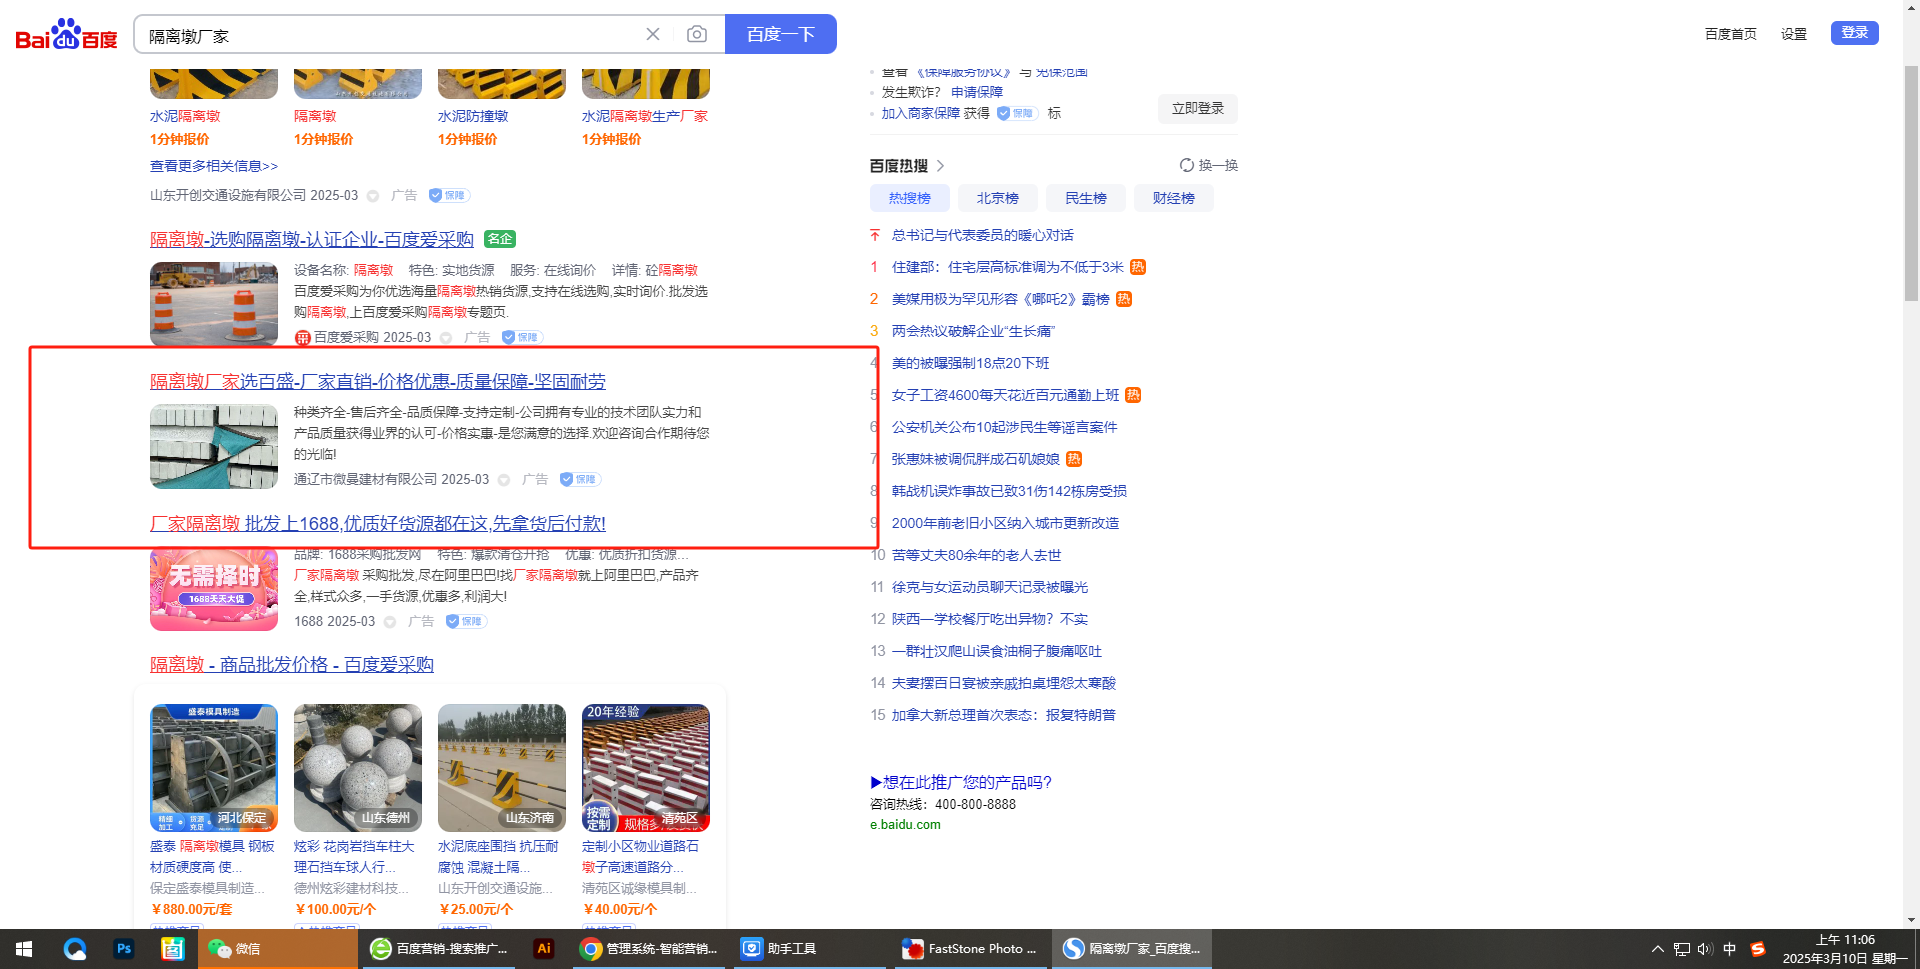Screen dimensions: 1920x969
Task: Open 想在此推广您的产品吗 link
Action: [961, 782]
